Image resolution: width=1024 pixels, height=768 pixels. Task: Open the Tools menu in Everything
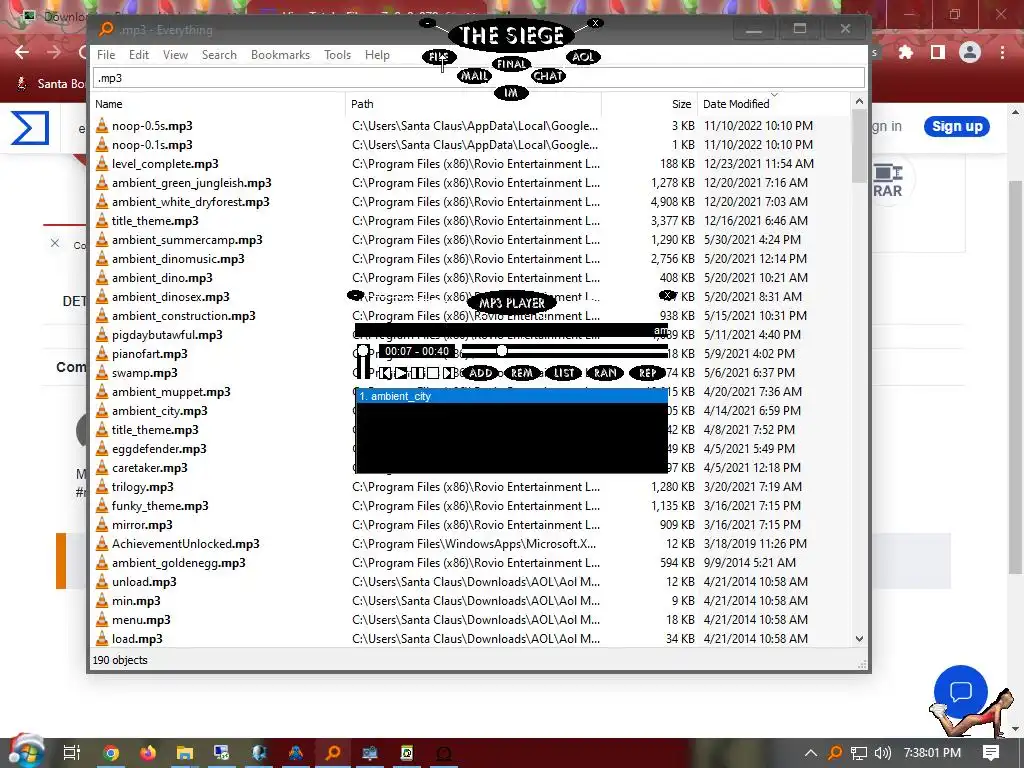(337, 55)
